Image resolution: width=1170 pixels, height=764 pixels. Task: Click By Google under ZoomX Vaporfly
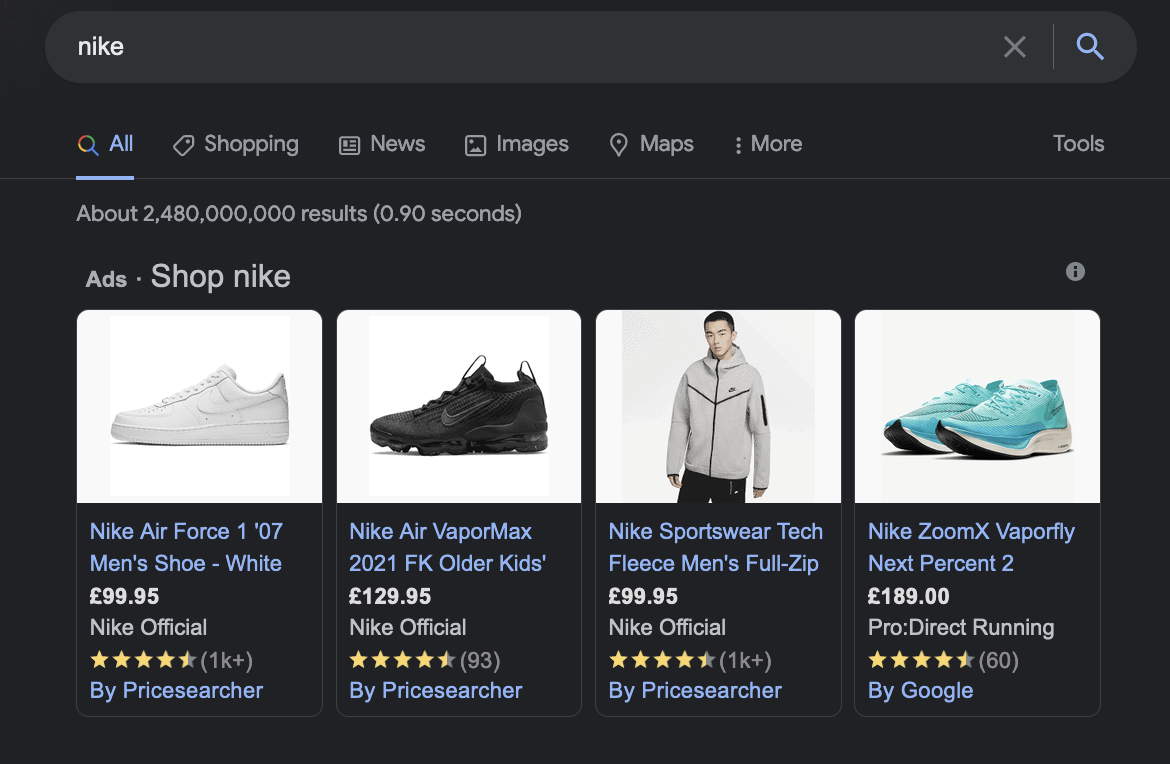(x=920, y=691)
